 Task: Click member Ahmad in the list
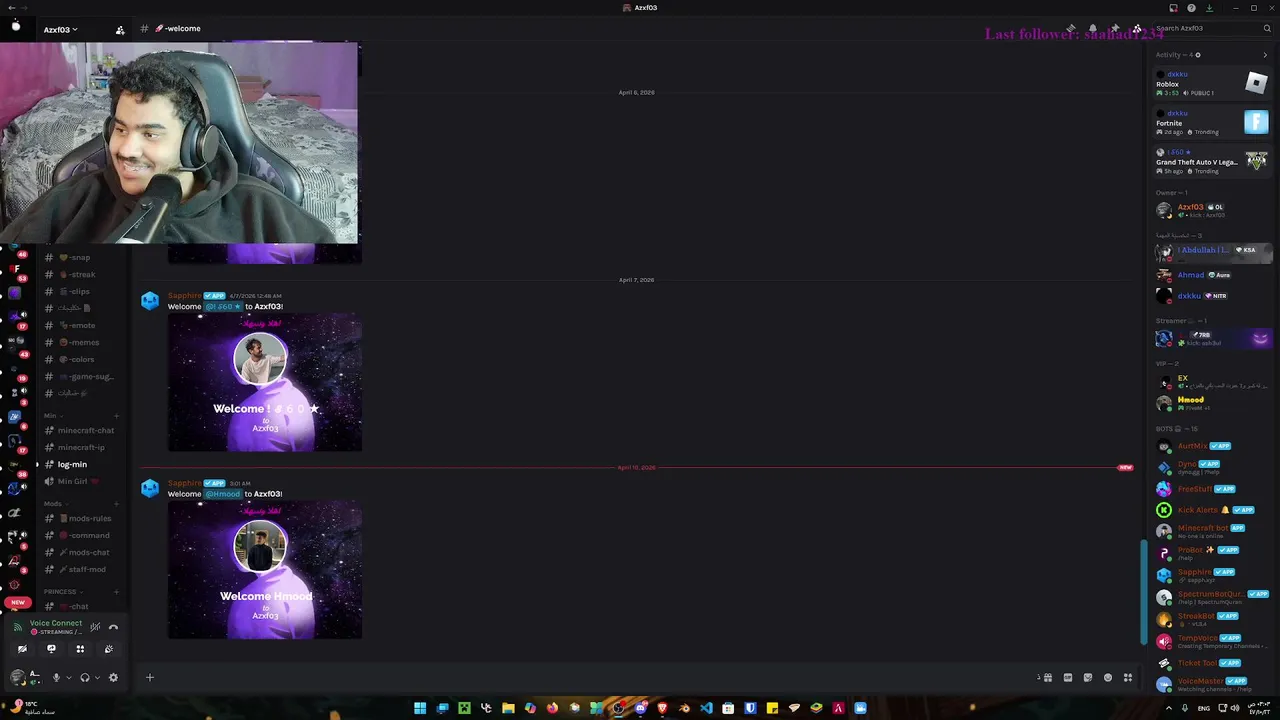[1212, 275]
